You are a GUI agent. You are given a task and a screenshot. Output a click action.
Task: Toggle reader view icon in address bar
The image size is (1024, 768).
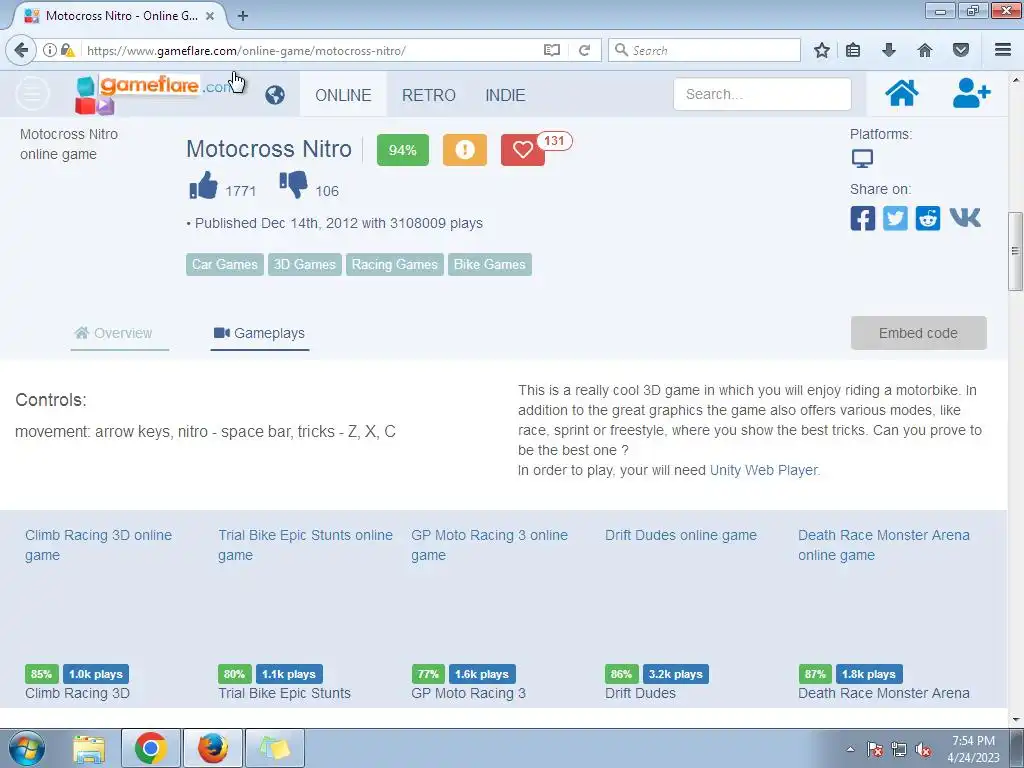[x=552, y=50]
